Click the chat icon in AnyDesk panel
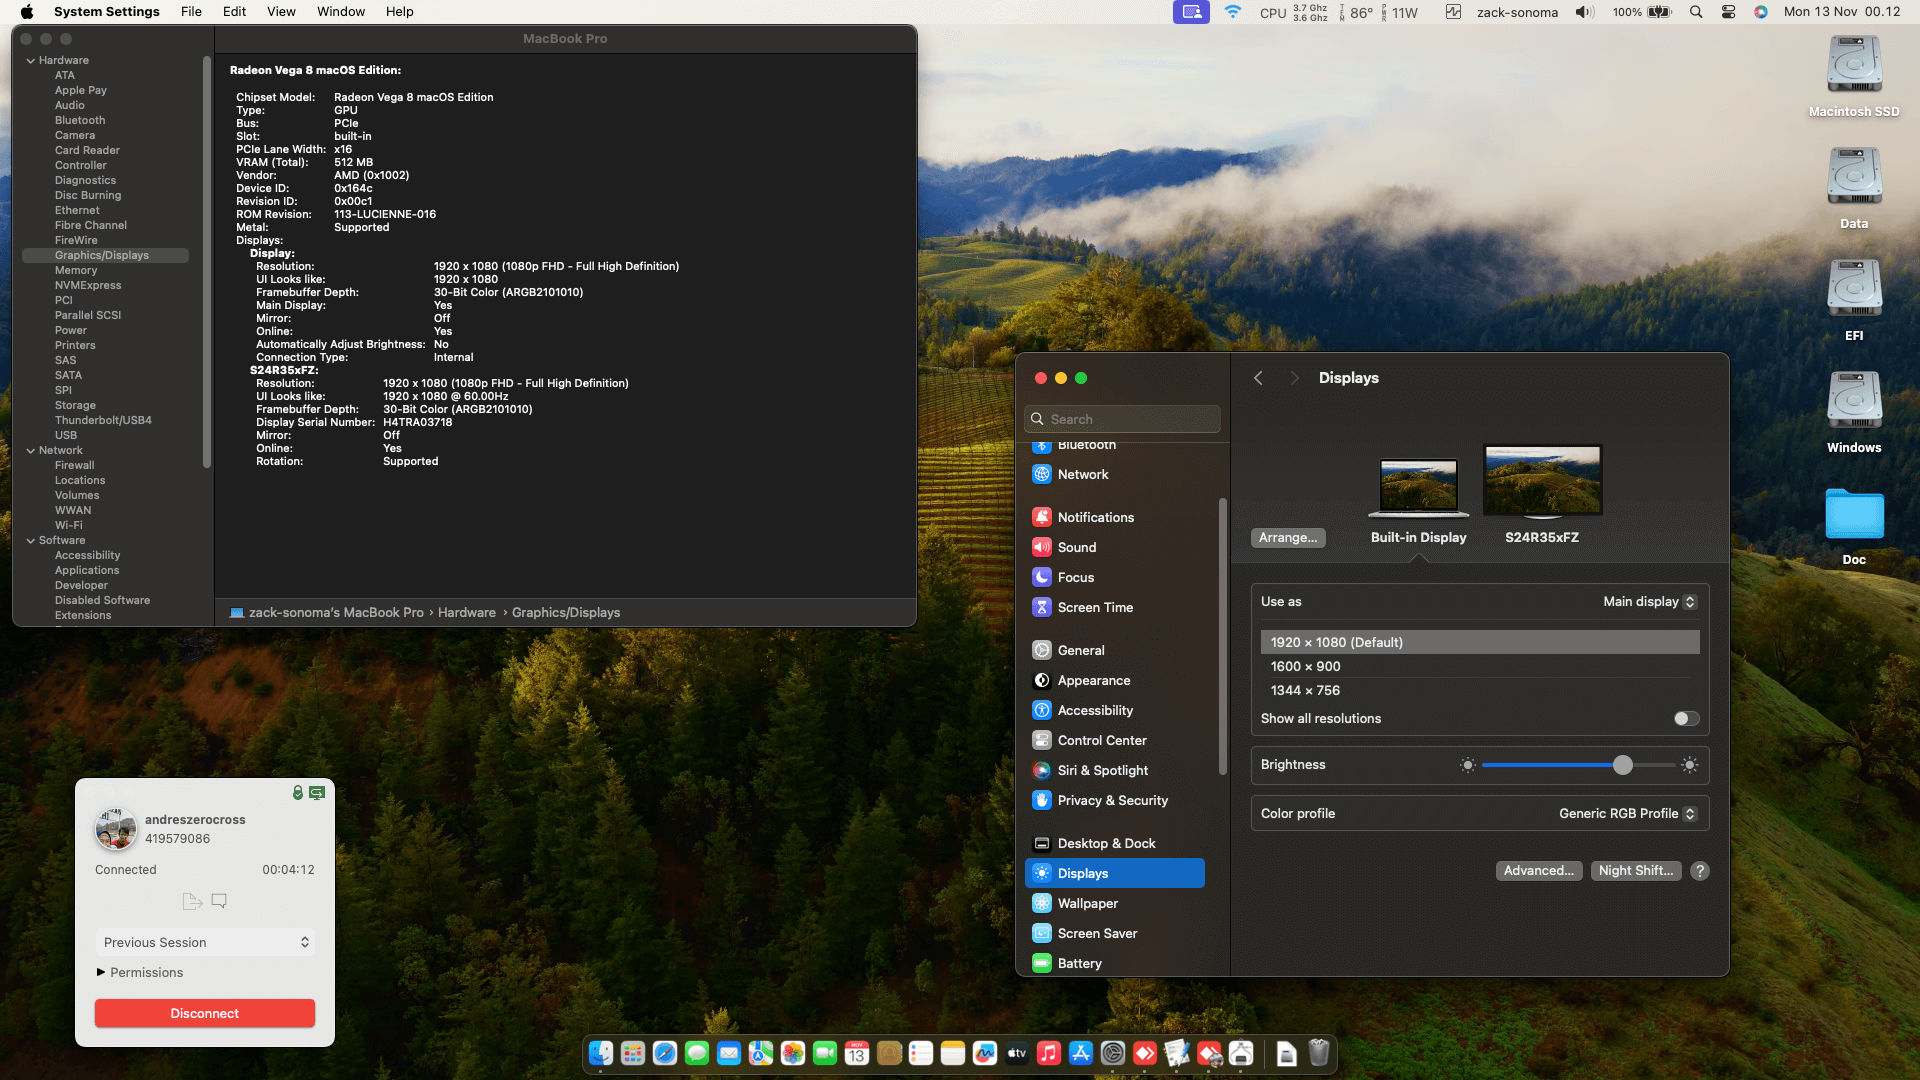 tap(219, 901)
